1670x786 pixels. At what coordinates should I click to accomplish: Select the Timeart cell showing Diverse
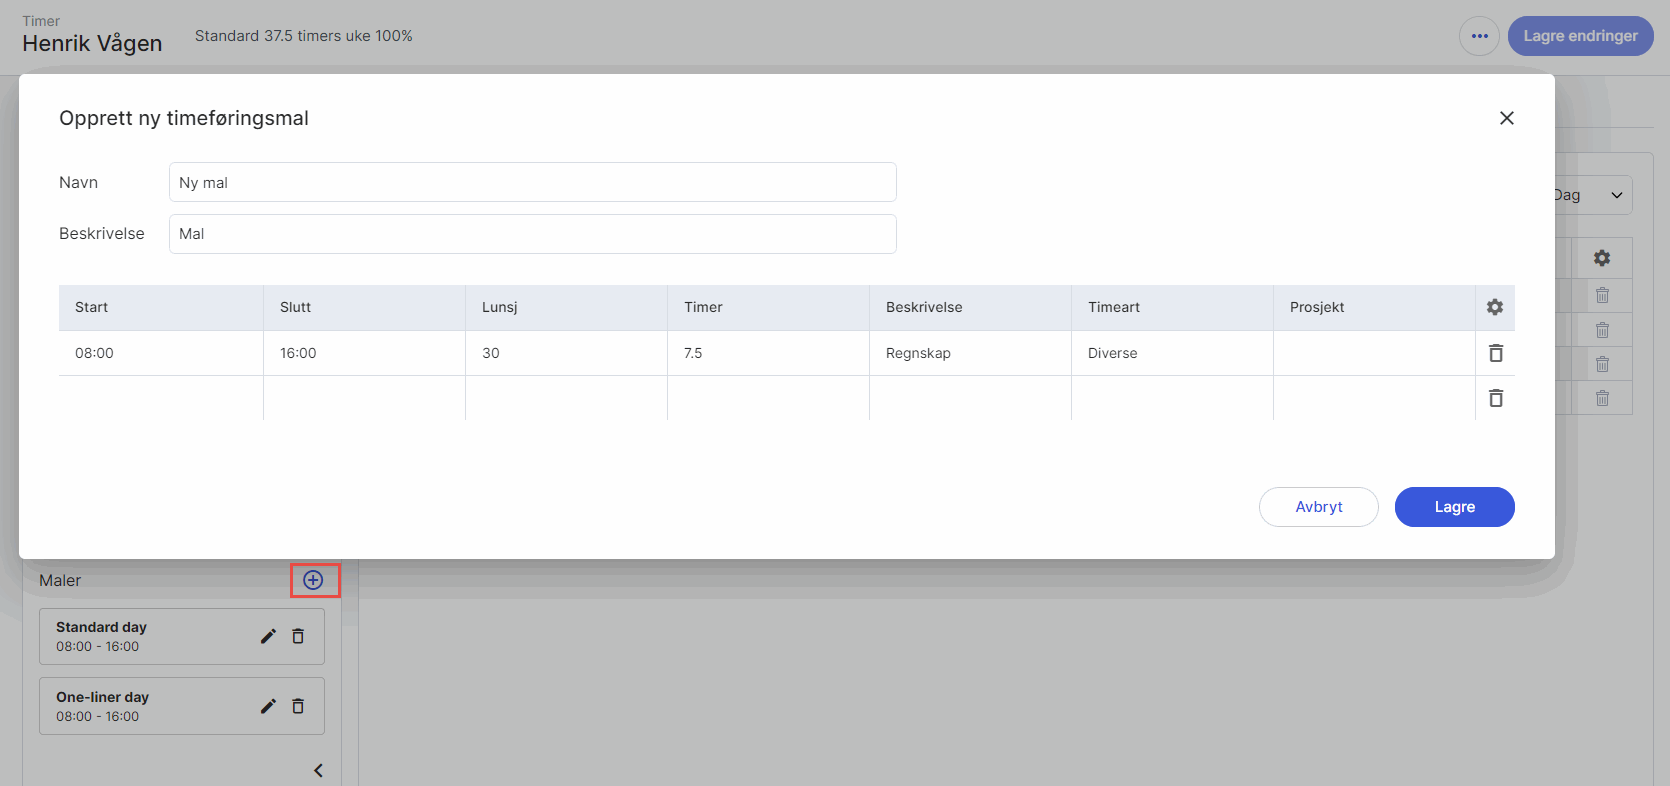1172,353
